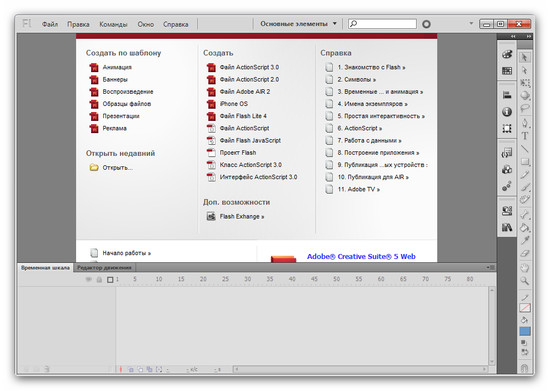Screen dimensions: 550x391
Task: Open the Команды menu
Action: pos(113,24)
